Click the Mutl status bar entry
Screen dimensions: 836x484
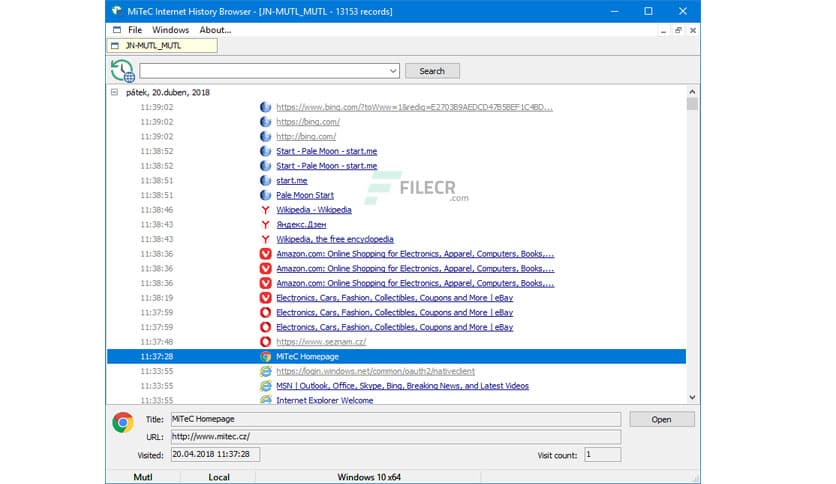click(x=142, y=477)
